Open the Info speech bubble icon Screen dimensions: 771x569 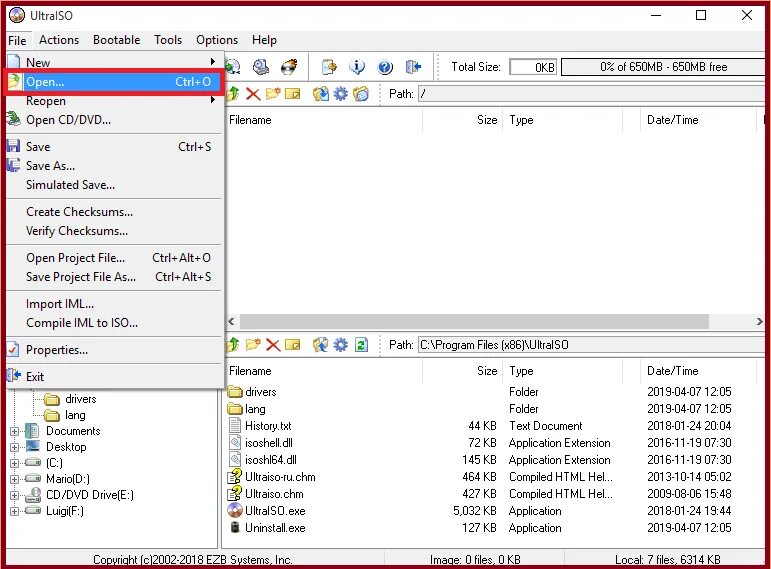coord(357,67)
